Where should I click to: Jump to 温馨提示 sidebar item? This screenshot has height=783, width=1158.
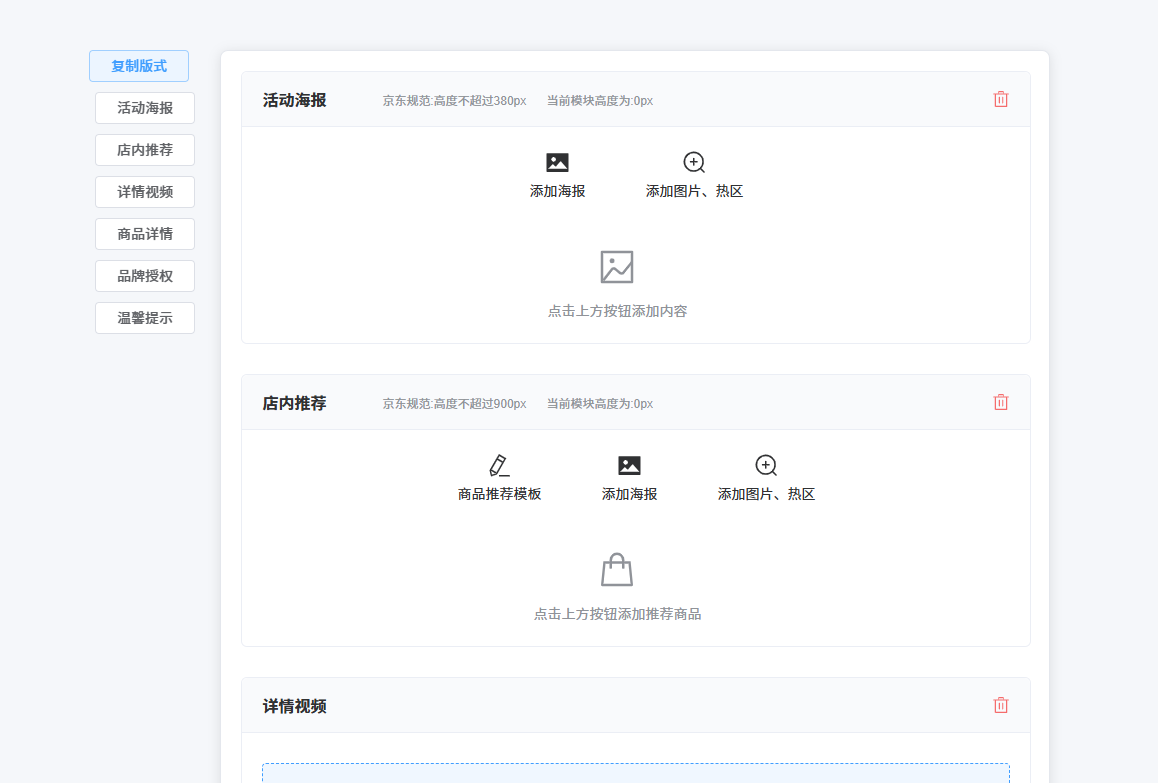tap(145, 318)
